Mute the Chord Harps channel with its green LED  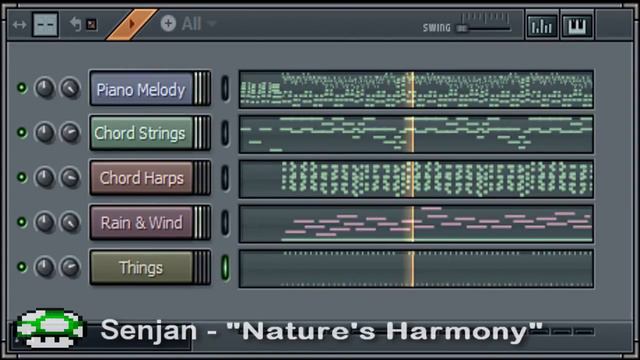coord(22,177)
